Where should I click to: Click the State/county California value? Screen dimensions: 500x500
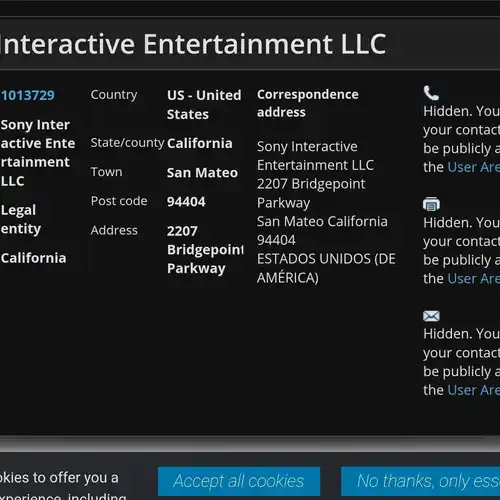pyautogui.click(x=199, y=143)
